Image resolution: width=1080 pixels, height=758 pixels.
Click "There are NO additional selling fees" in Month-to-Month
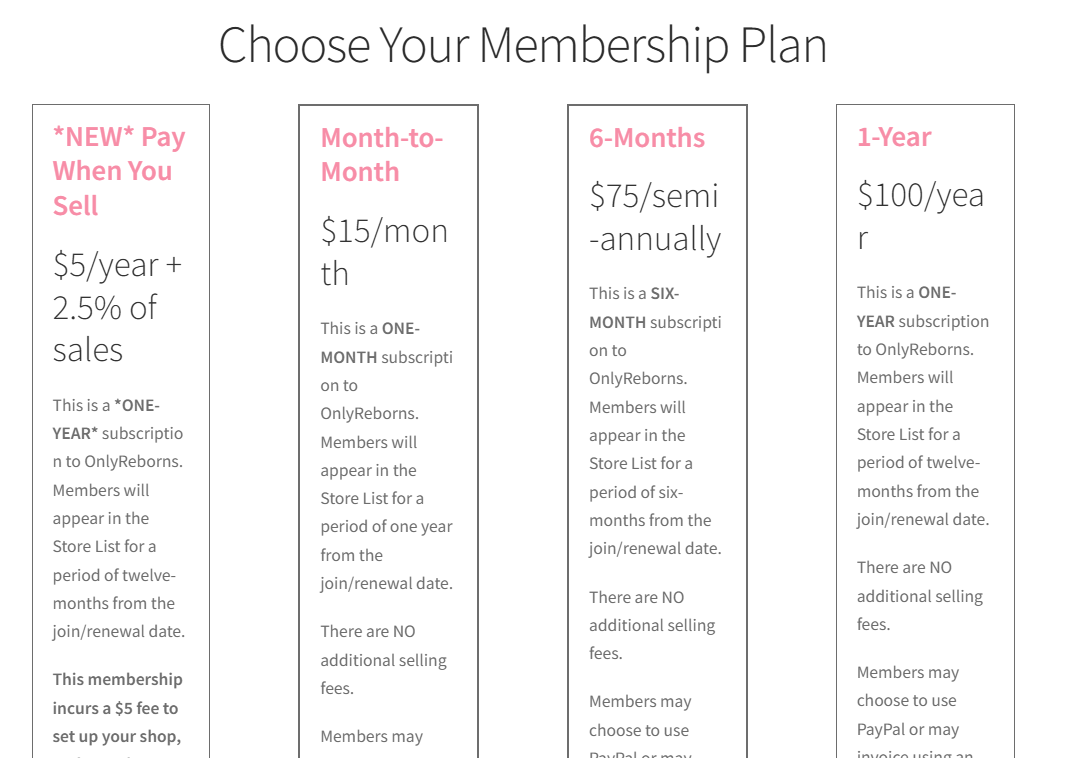(x=383, y=659)
